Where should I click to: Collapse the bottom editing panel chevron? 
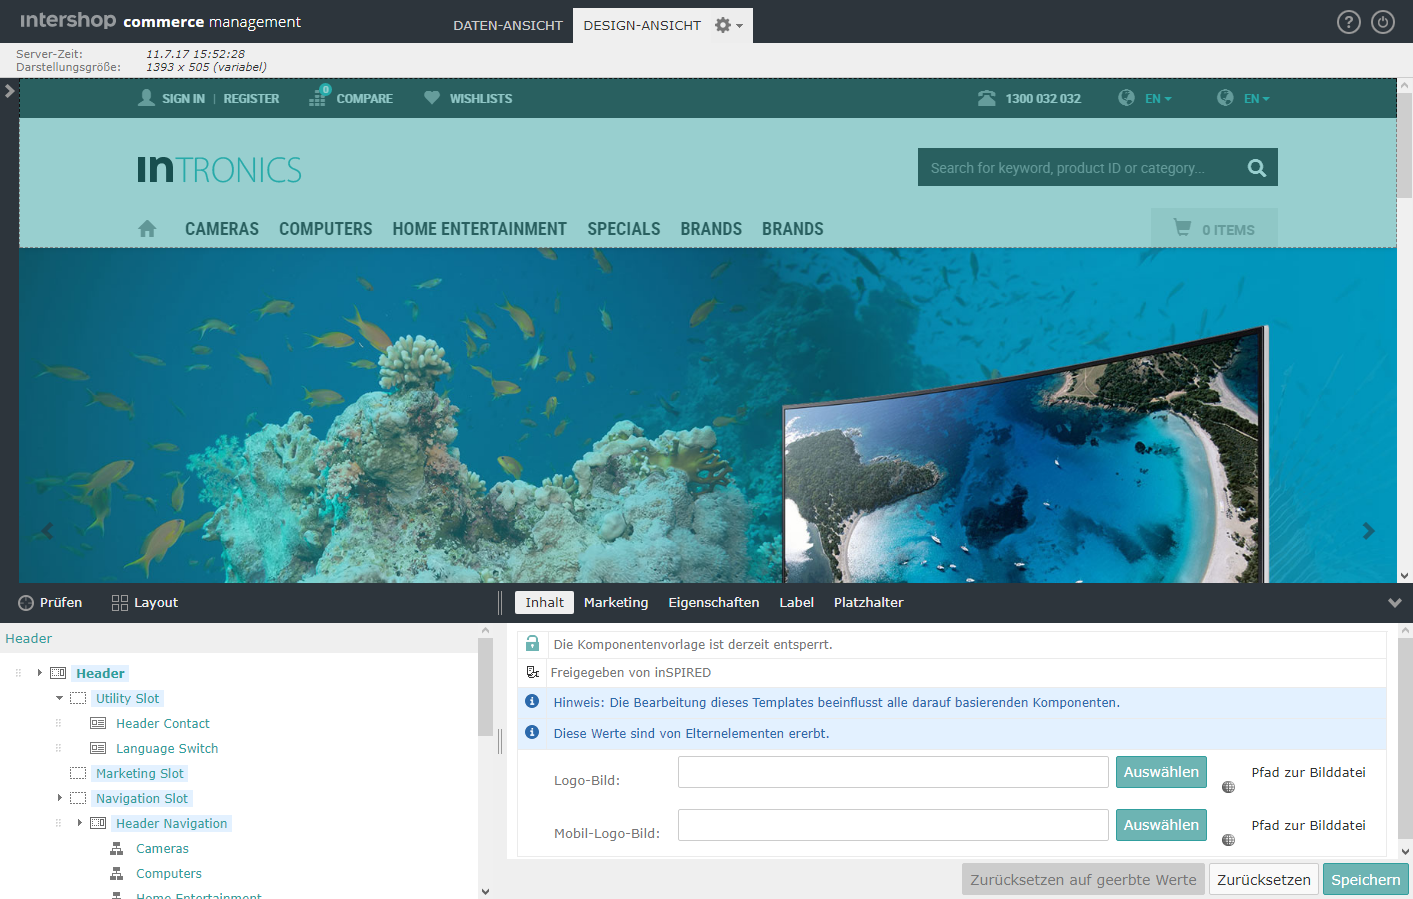click(x=1394, y=603)
